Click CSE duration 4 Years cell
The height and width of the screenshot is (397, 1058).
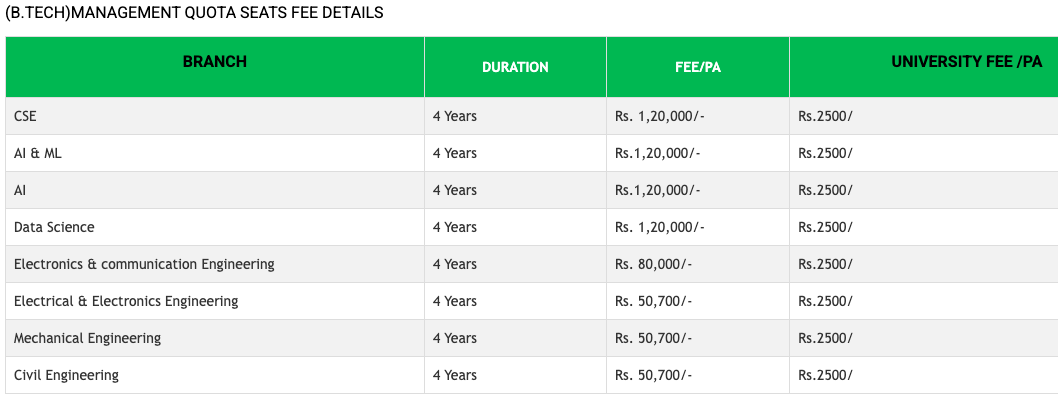(x=516, y=116)
